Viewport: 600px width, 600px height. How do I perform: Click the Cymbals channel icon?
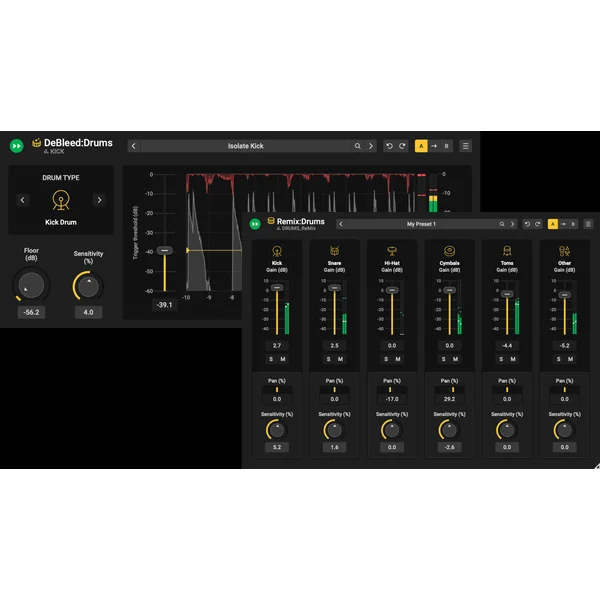tap(449, 251)
